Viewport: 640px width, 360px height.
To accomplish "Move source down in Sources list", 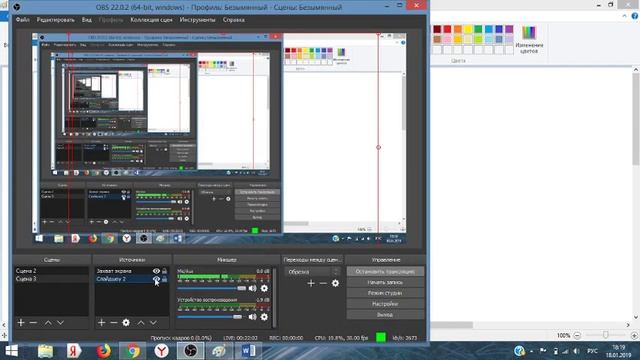I will click(x=153, y=322).
